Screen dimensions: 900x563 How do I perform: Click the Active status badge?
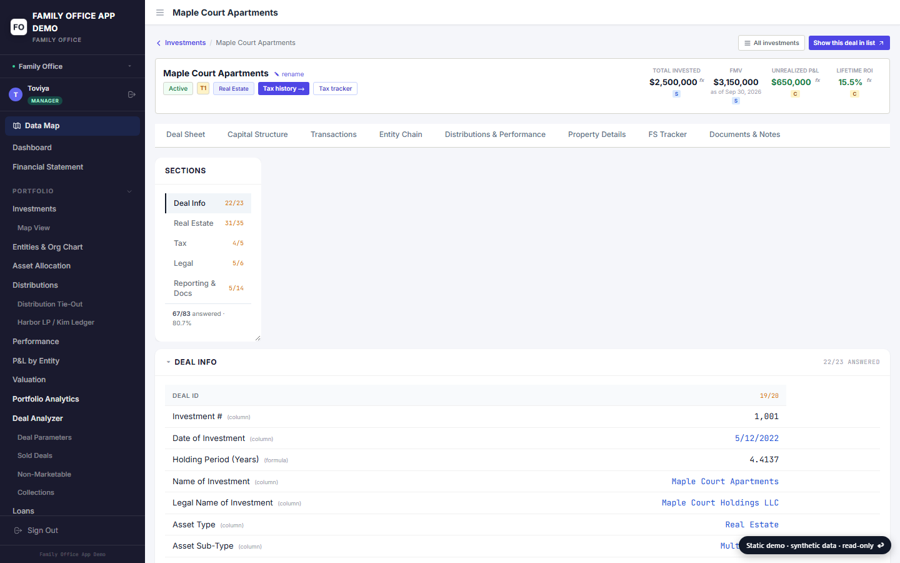(x=178, y=88)
